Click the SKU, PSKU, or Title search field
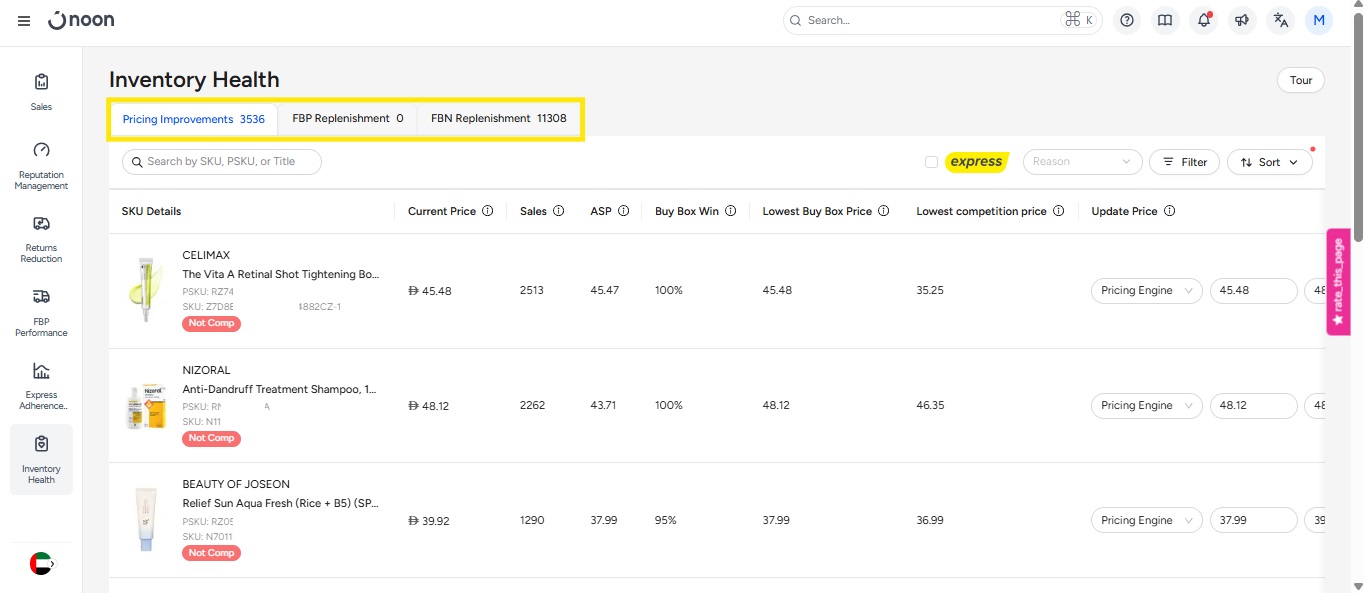1364x593 pixels. [222, 162]
